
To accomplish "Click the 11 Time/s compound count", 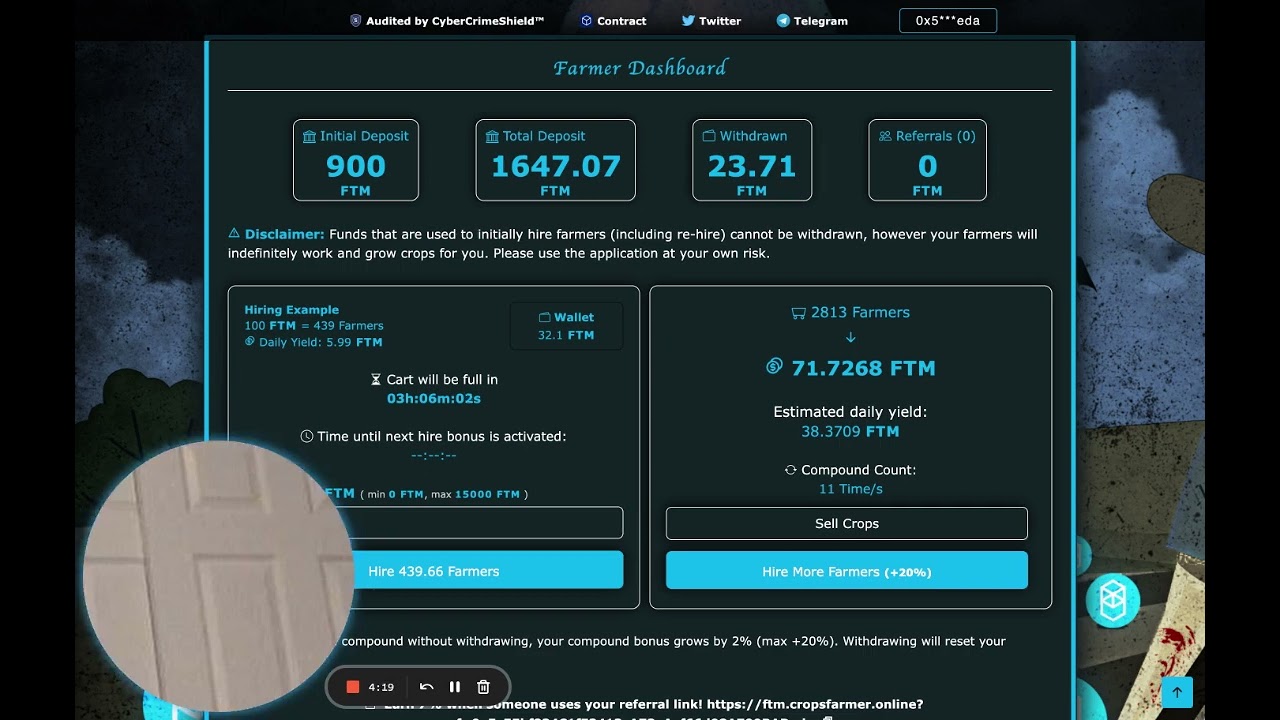I will 851,489.
